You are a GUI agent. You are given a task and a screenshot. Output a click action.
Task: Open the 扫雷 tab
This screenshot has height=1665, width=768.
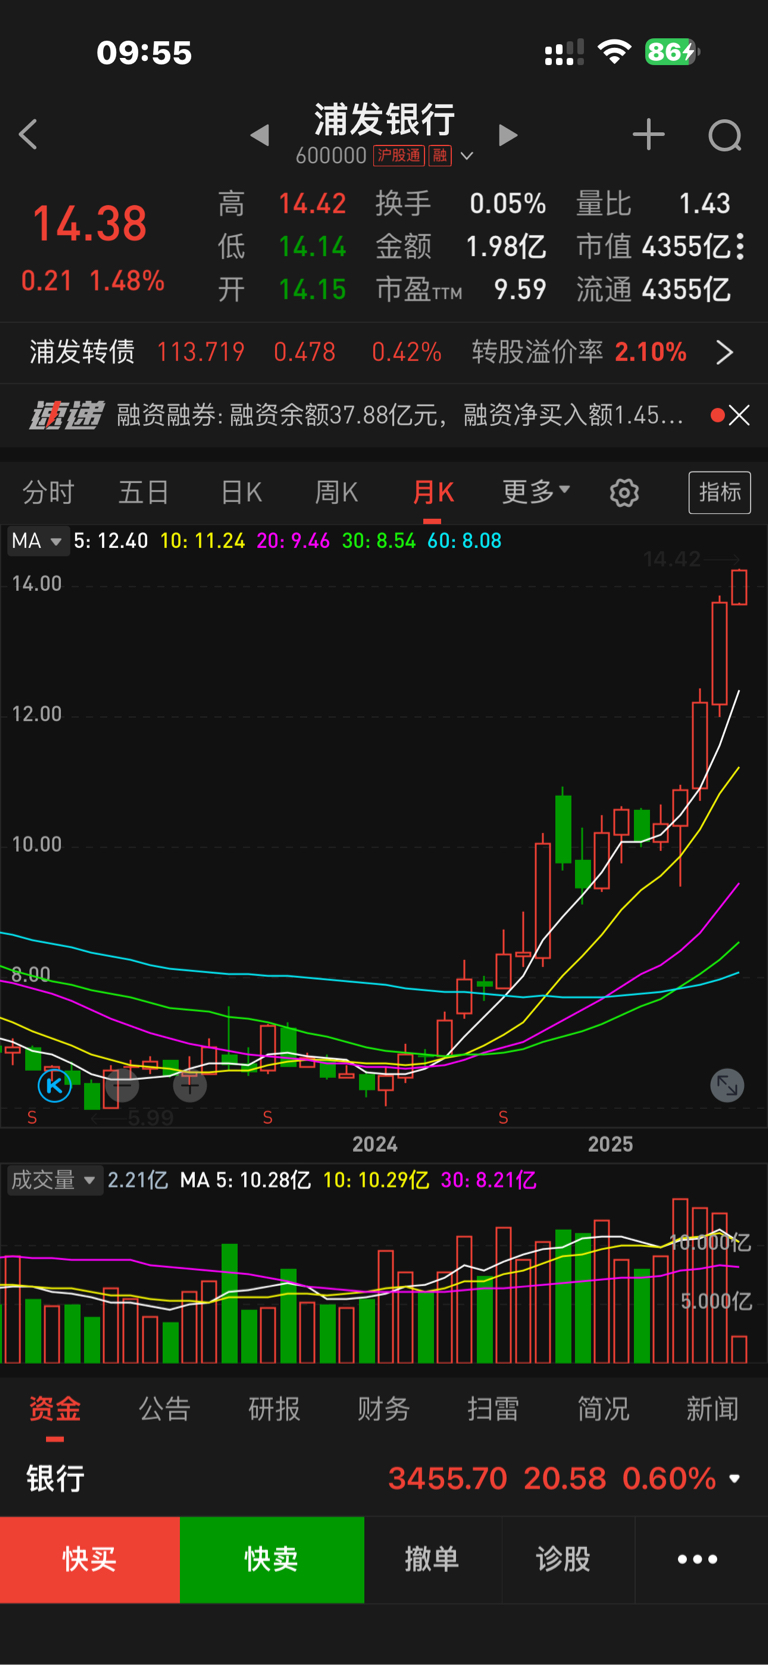[493, 1409]
